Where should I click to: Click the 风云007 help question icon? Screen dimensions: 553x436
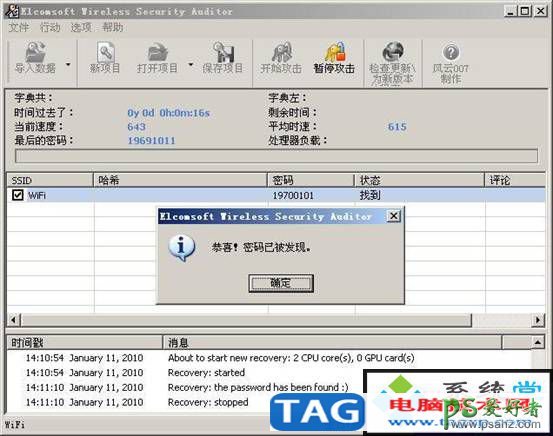click(451, 52)
